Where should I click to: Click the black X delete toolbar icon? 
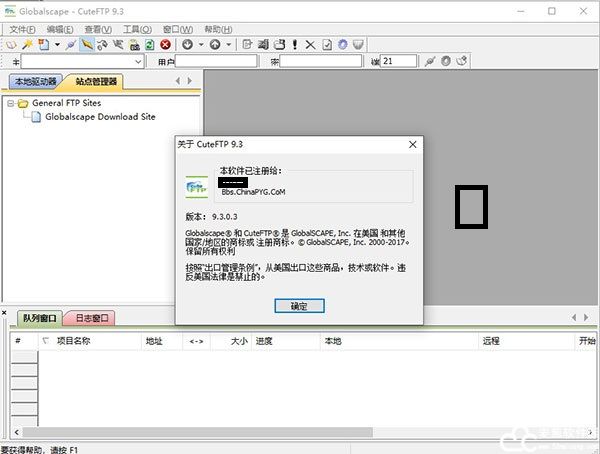311,45
